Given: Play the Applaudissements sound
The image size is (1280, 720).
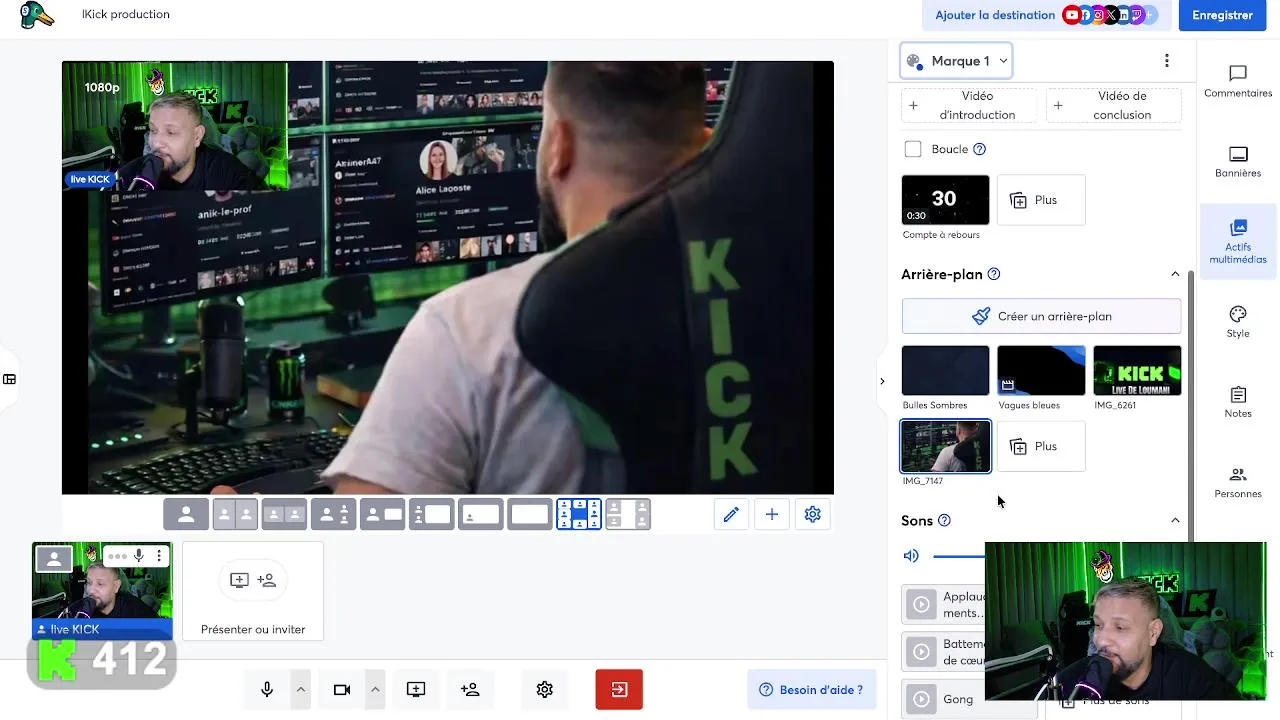Looking at the screenshot, I should tap(921, 604).
